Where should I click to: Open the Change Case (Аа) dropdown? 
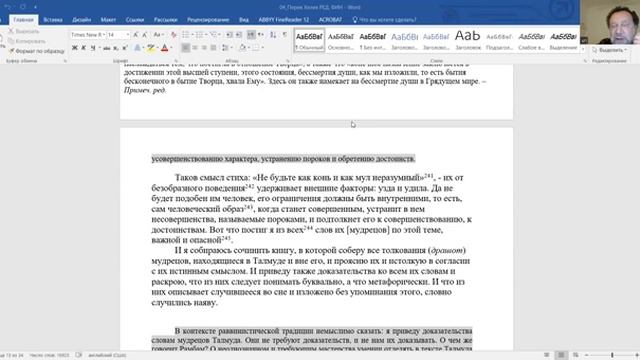click(x=158, y=35)
